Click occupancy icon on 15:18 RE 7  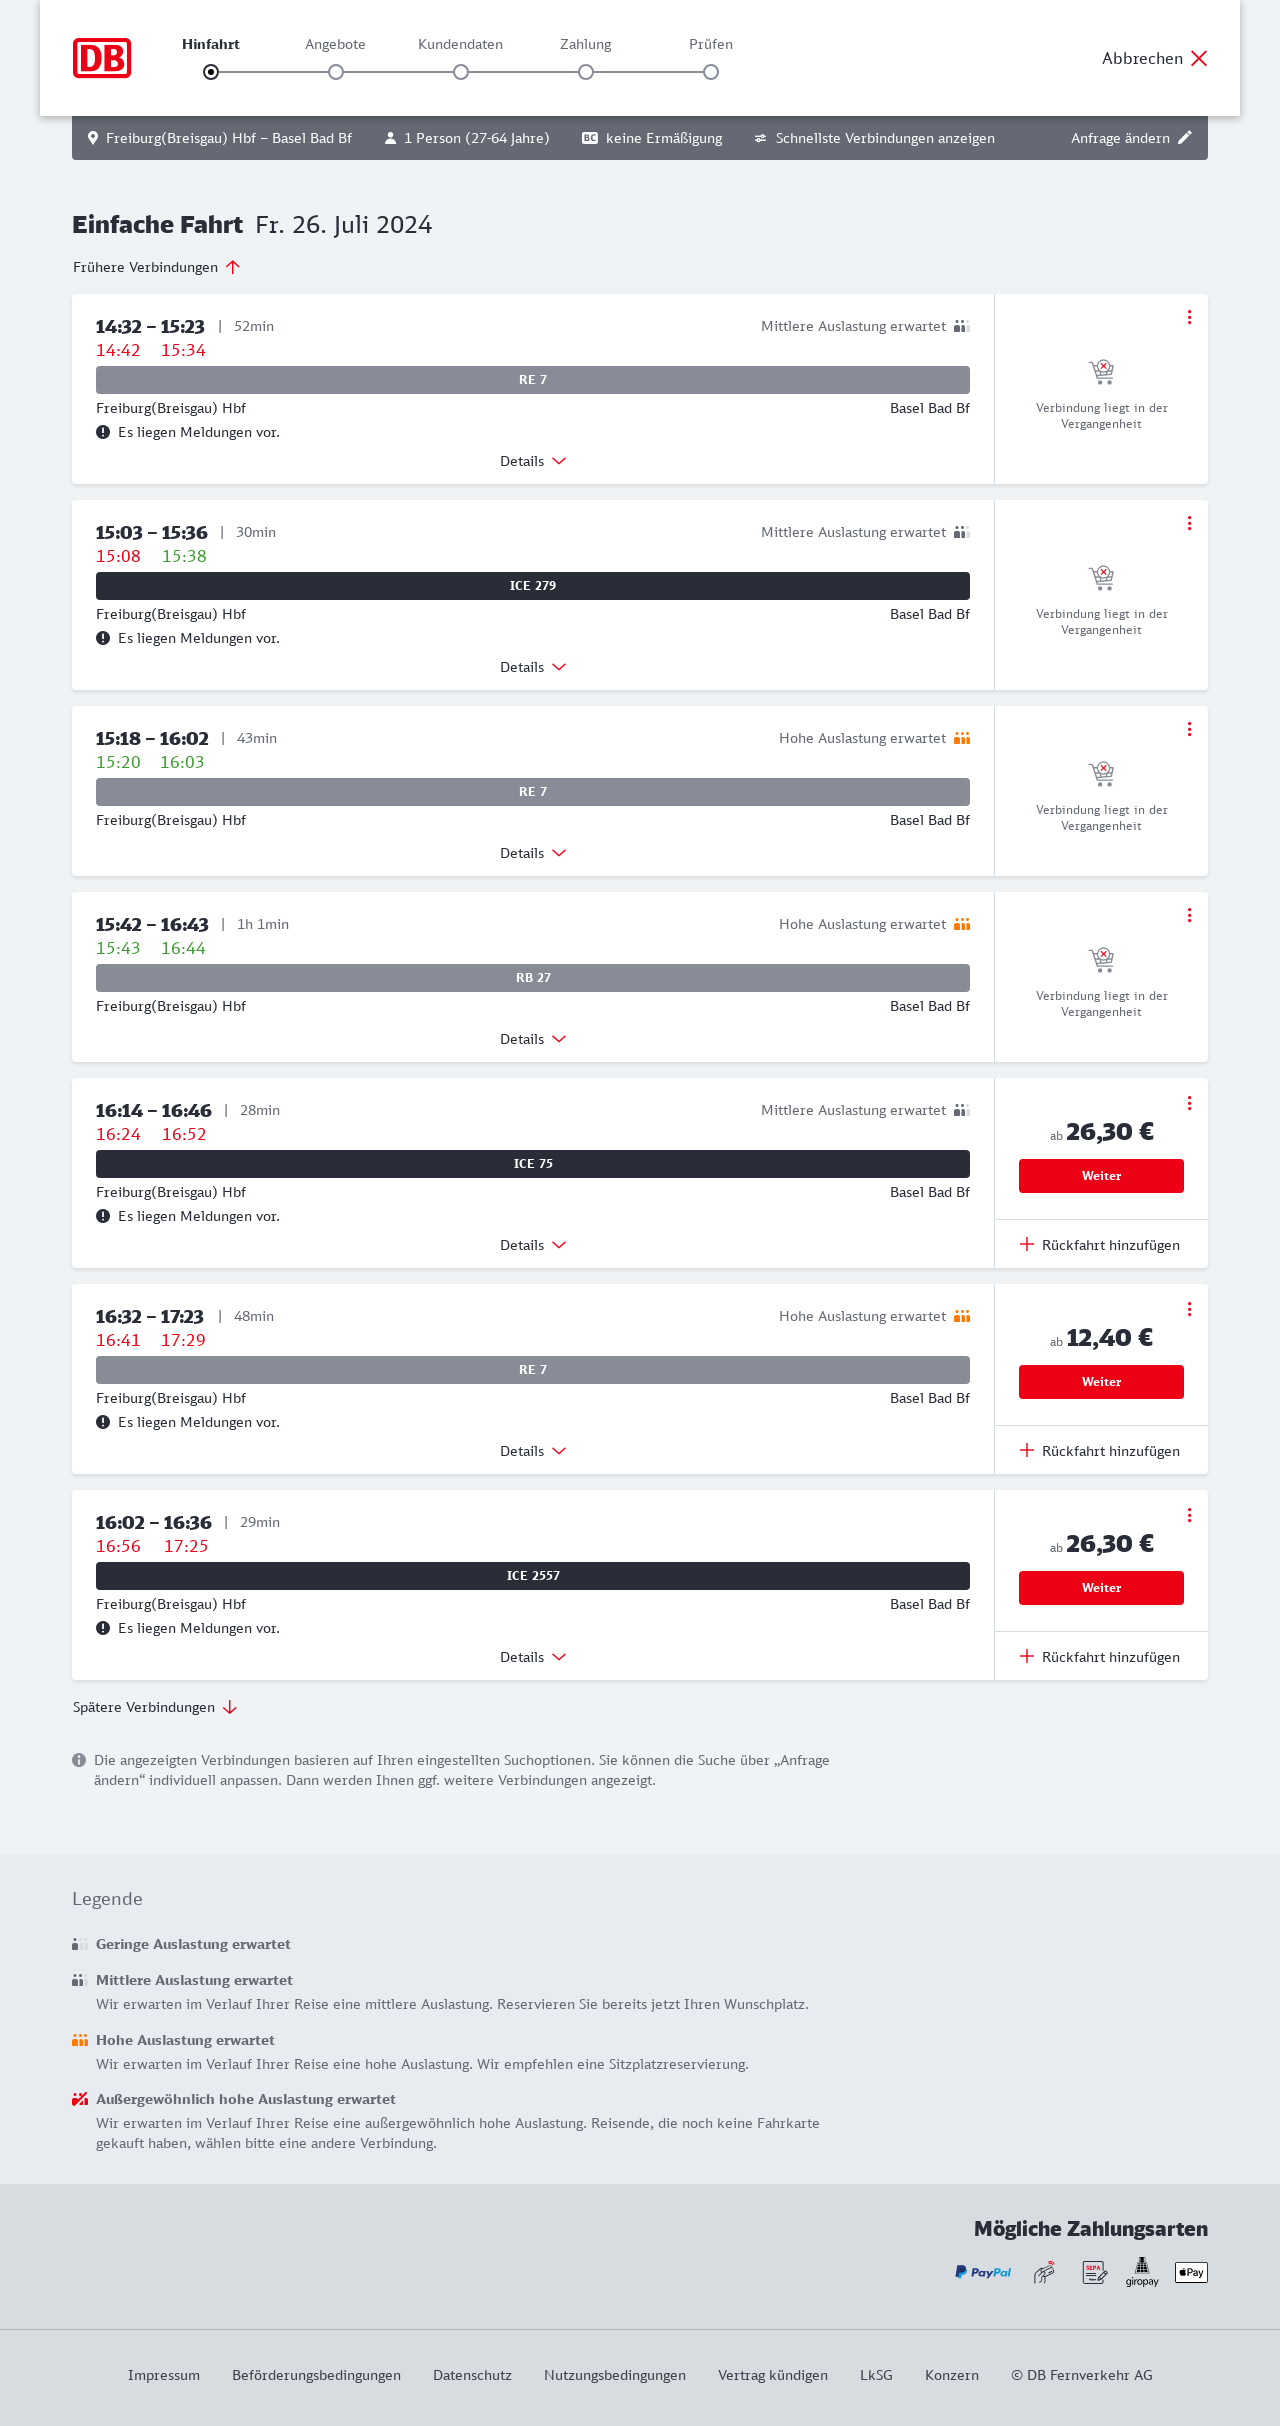[962, 738]
